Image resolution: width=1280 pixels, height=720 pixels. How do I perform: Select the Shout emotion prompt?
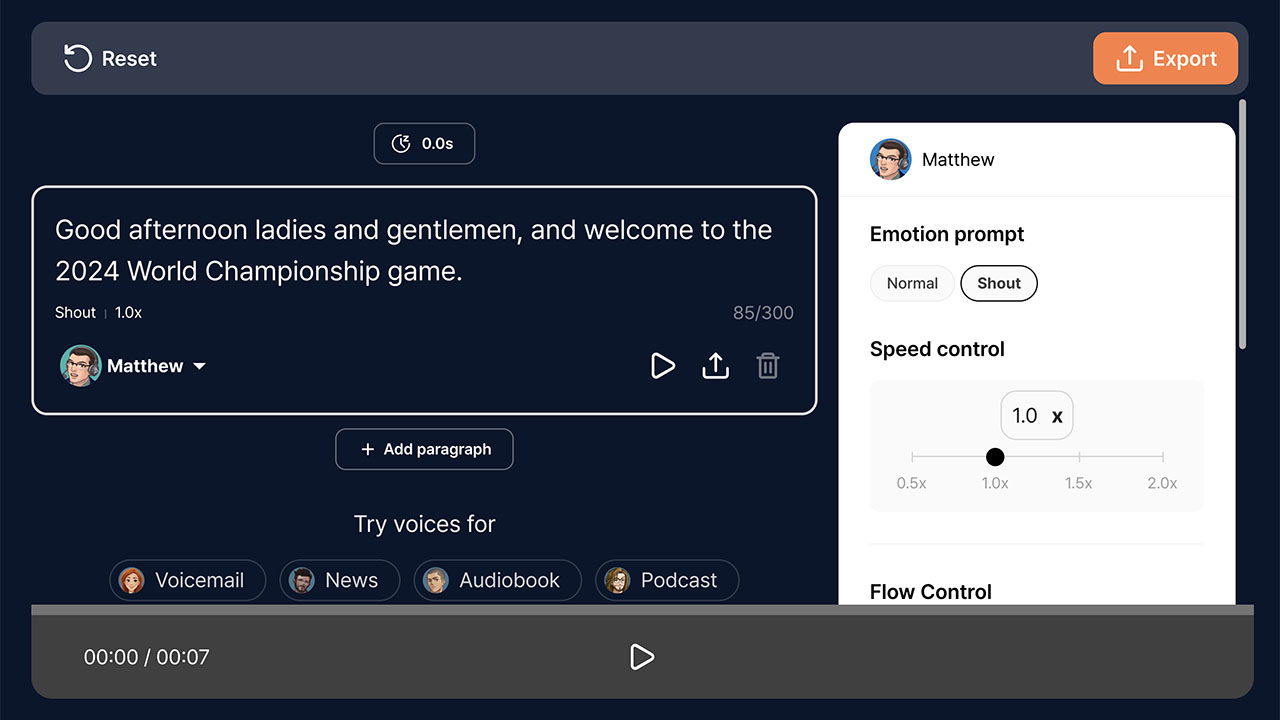(x=998, y=283)
